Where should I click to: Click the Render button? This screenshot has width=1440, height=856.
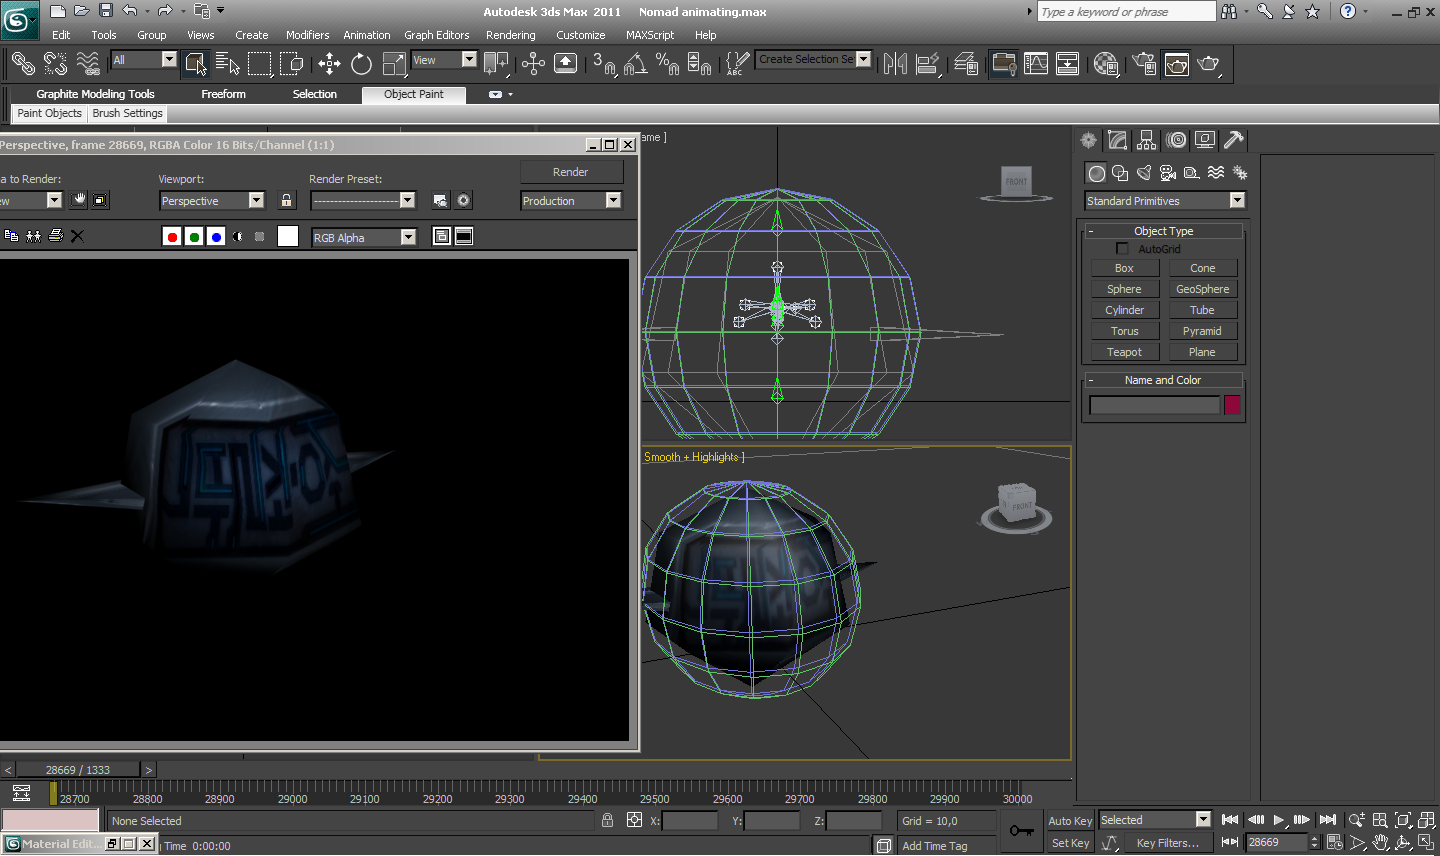pyautogui.click(x=571, y=172)
